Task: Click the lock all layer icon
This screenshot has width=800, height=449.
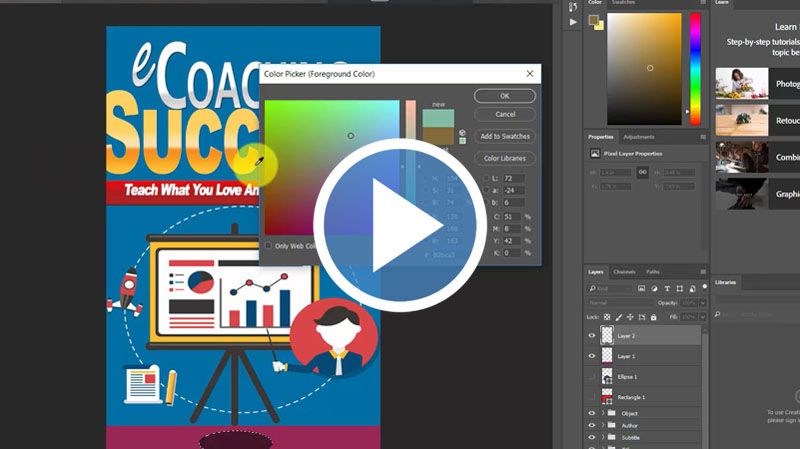Action: tap(654, 316)
